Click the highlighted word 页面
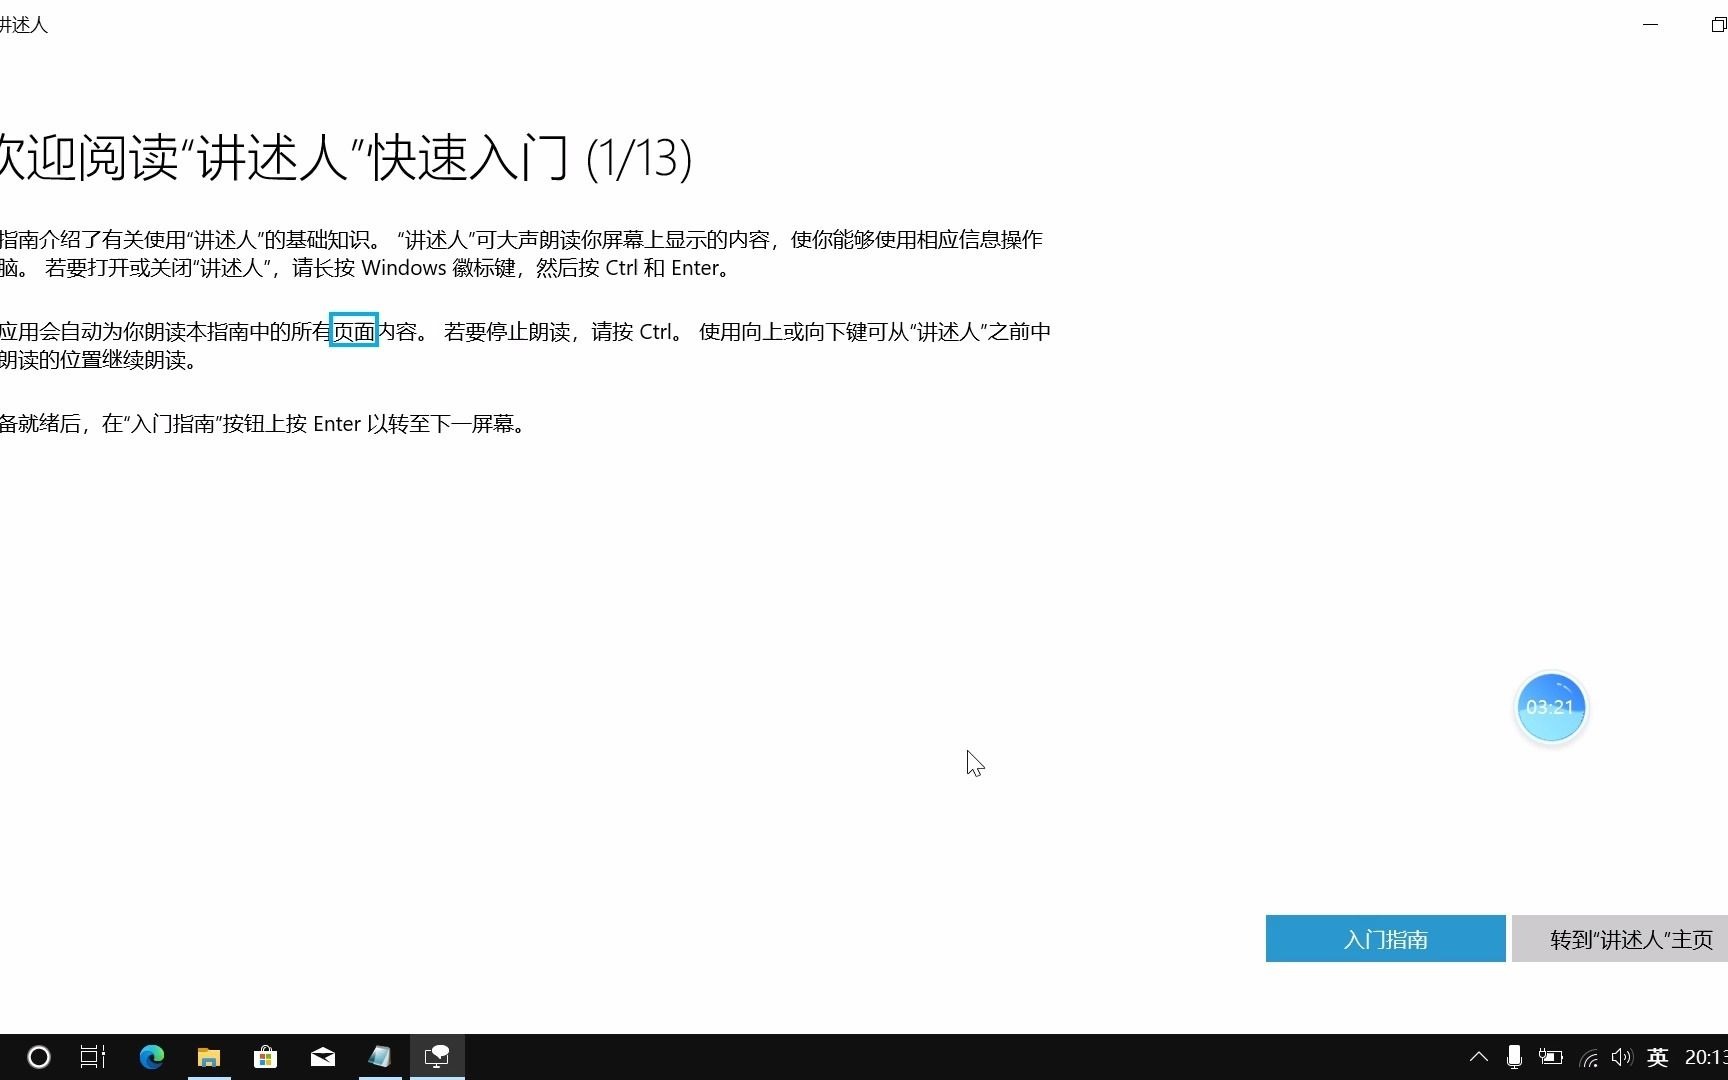 click(354, 331)
